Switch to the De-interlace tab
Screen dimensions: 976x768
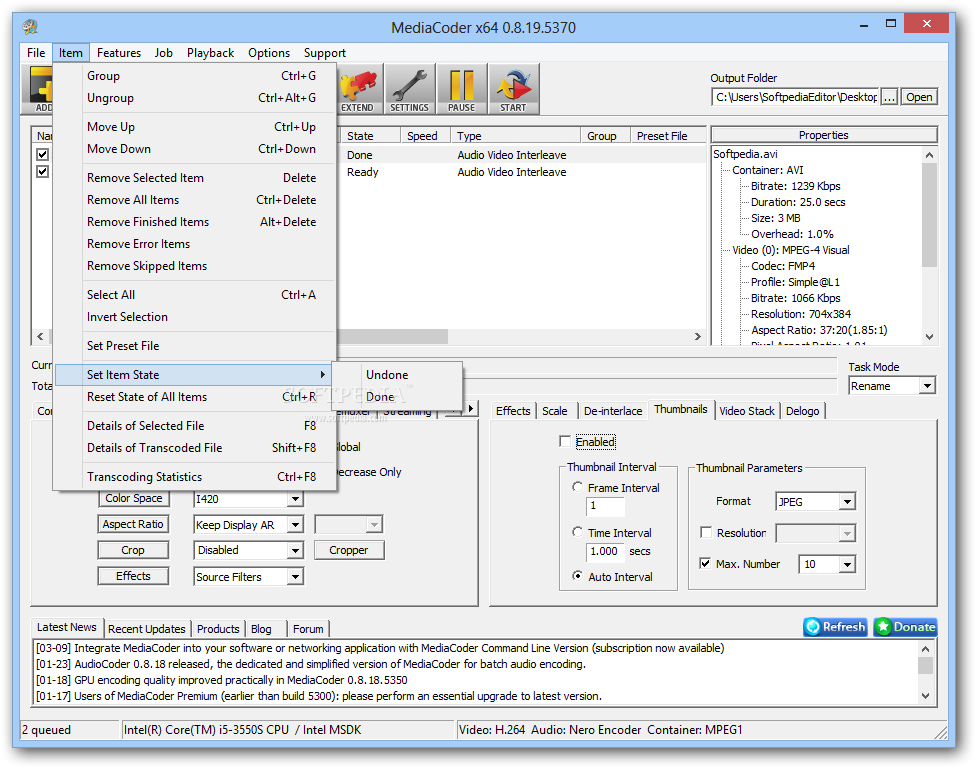pos(612,411)
